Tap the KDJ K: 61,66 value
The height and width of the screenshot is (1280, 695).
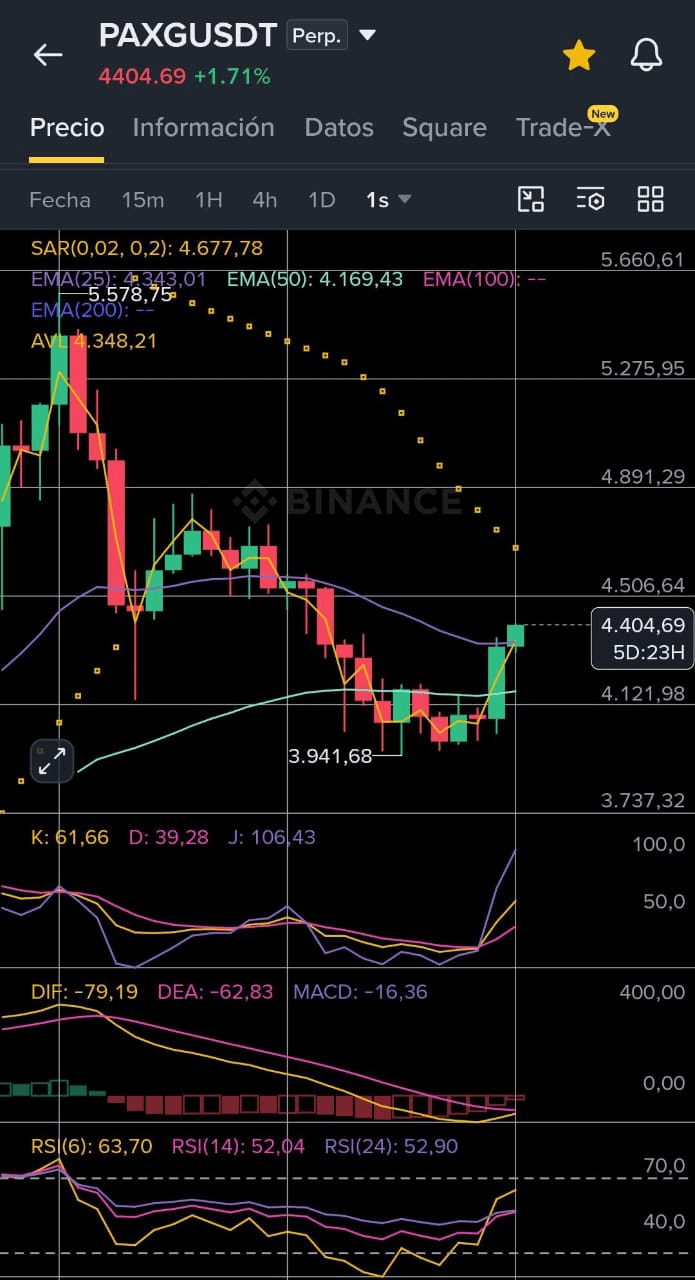tap(69, 837)
